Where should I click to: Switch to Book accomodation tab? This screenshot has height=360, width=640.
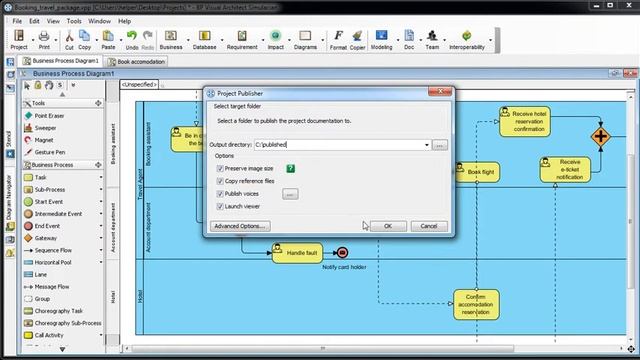click(137, 62)
